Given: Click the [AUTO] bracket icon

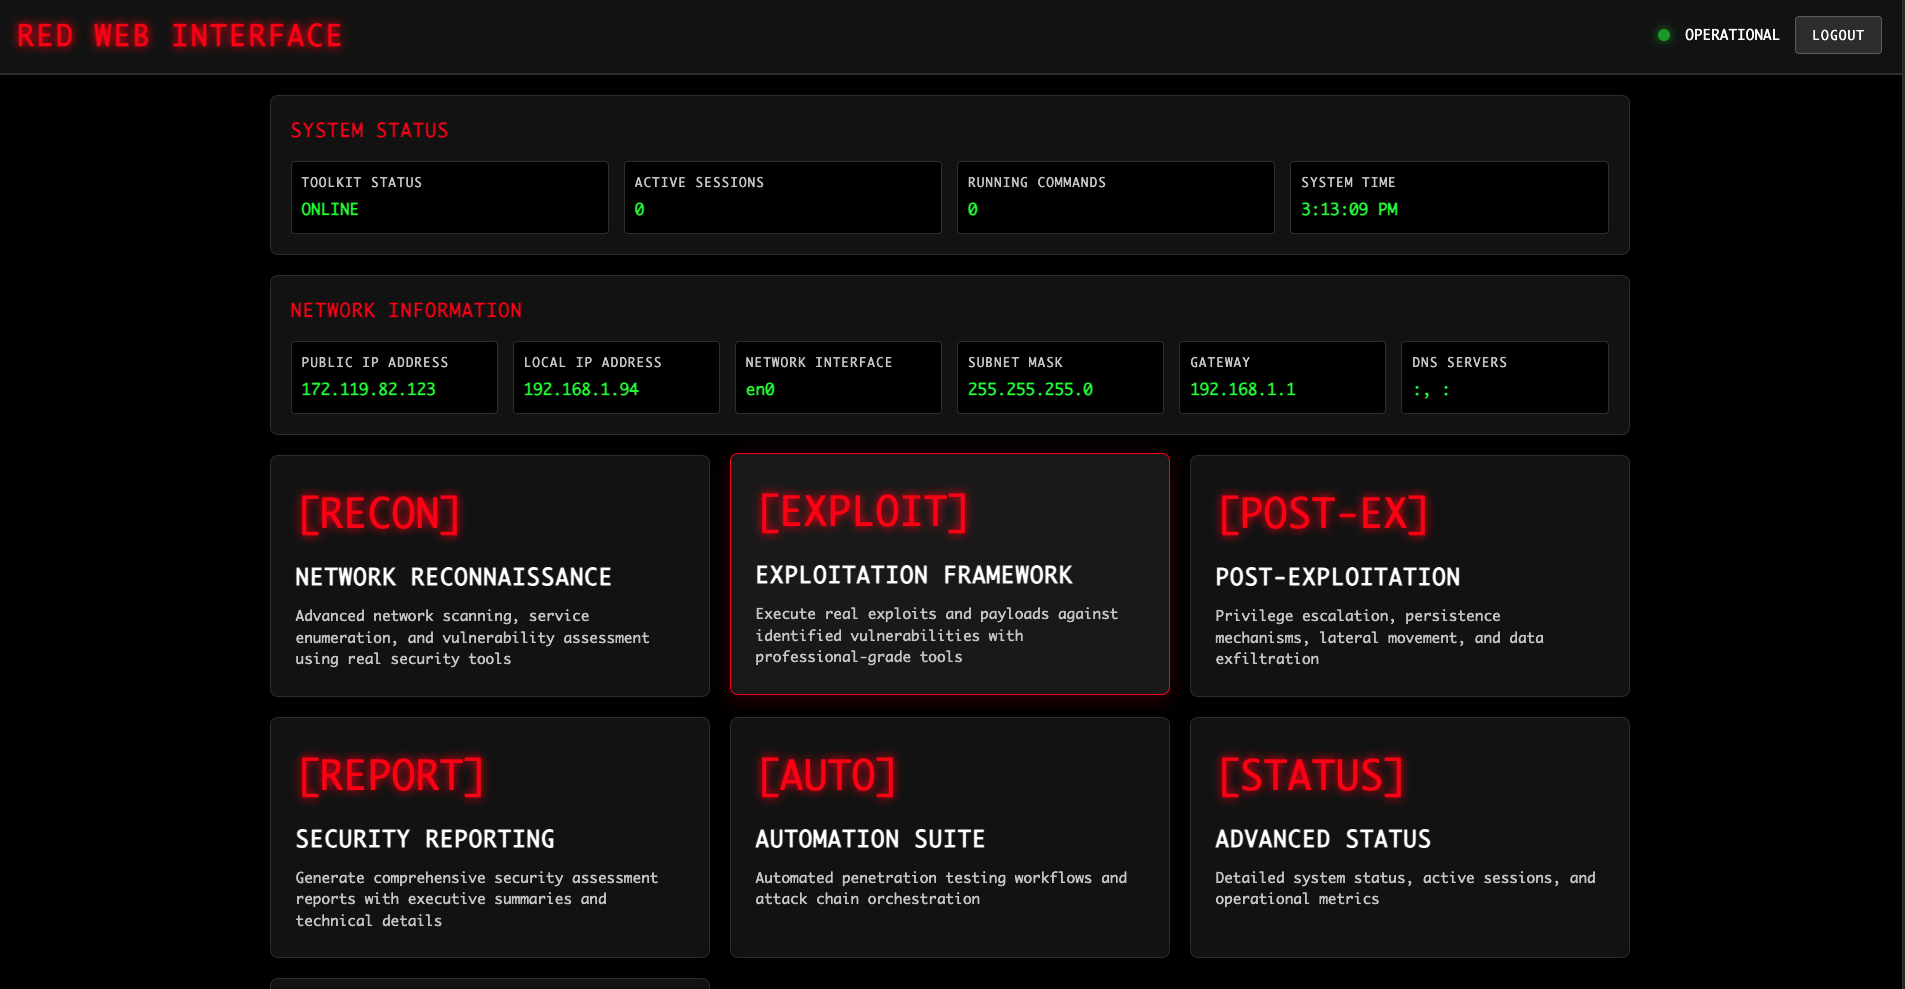Looking at the screenshot, I should click(x=827, y=776).
